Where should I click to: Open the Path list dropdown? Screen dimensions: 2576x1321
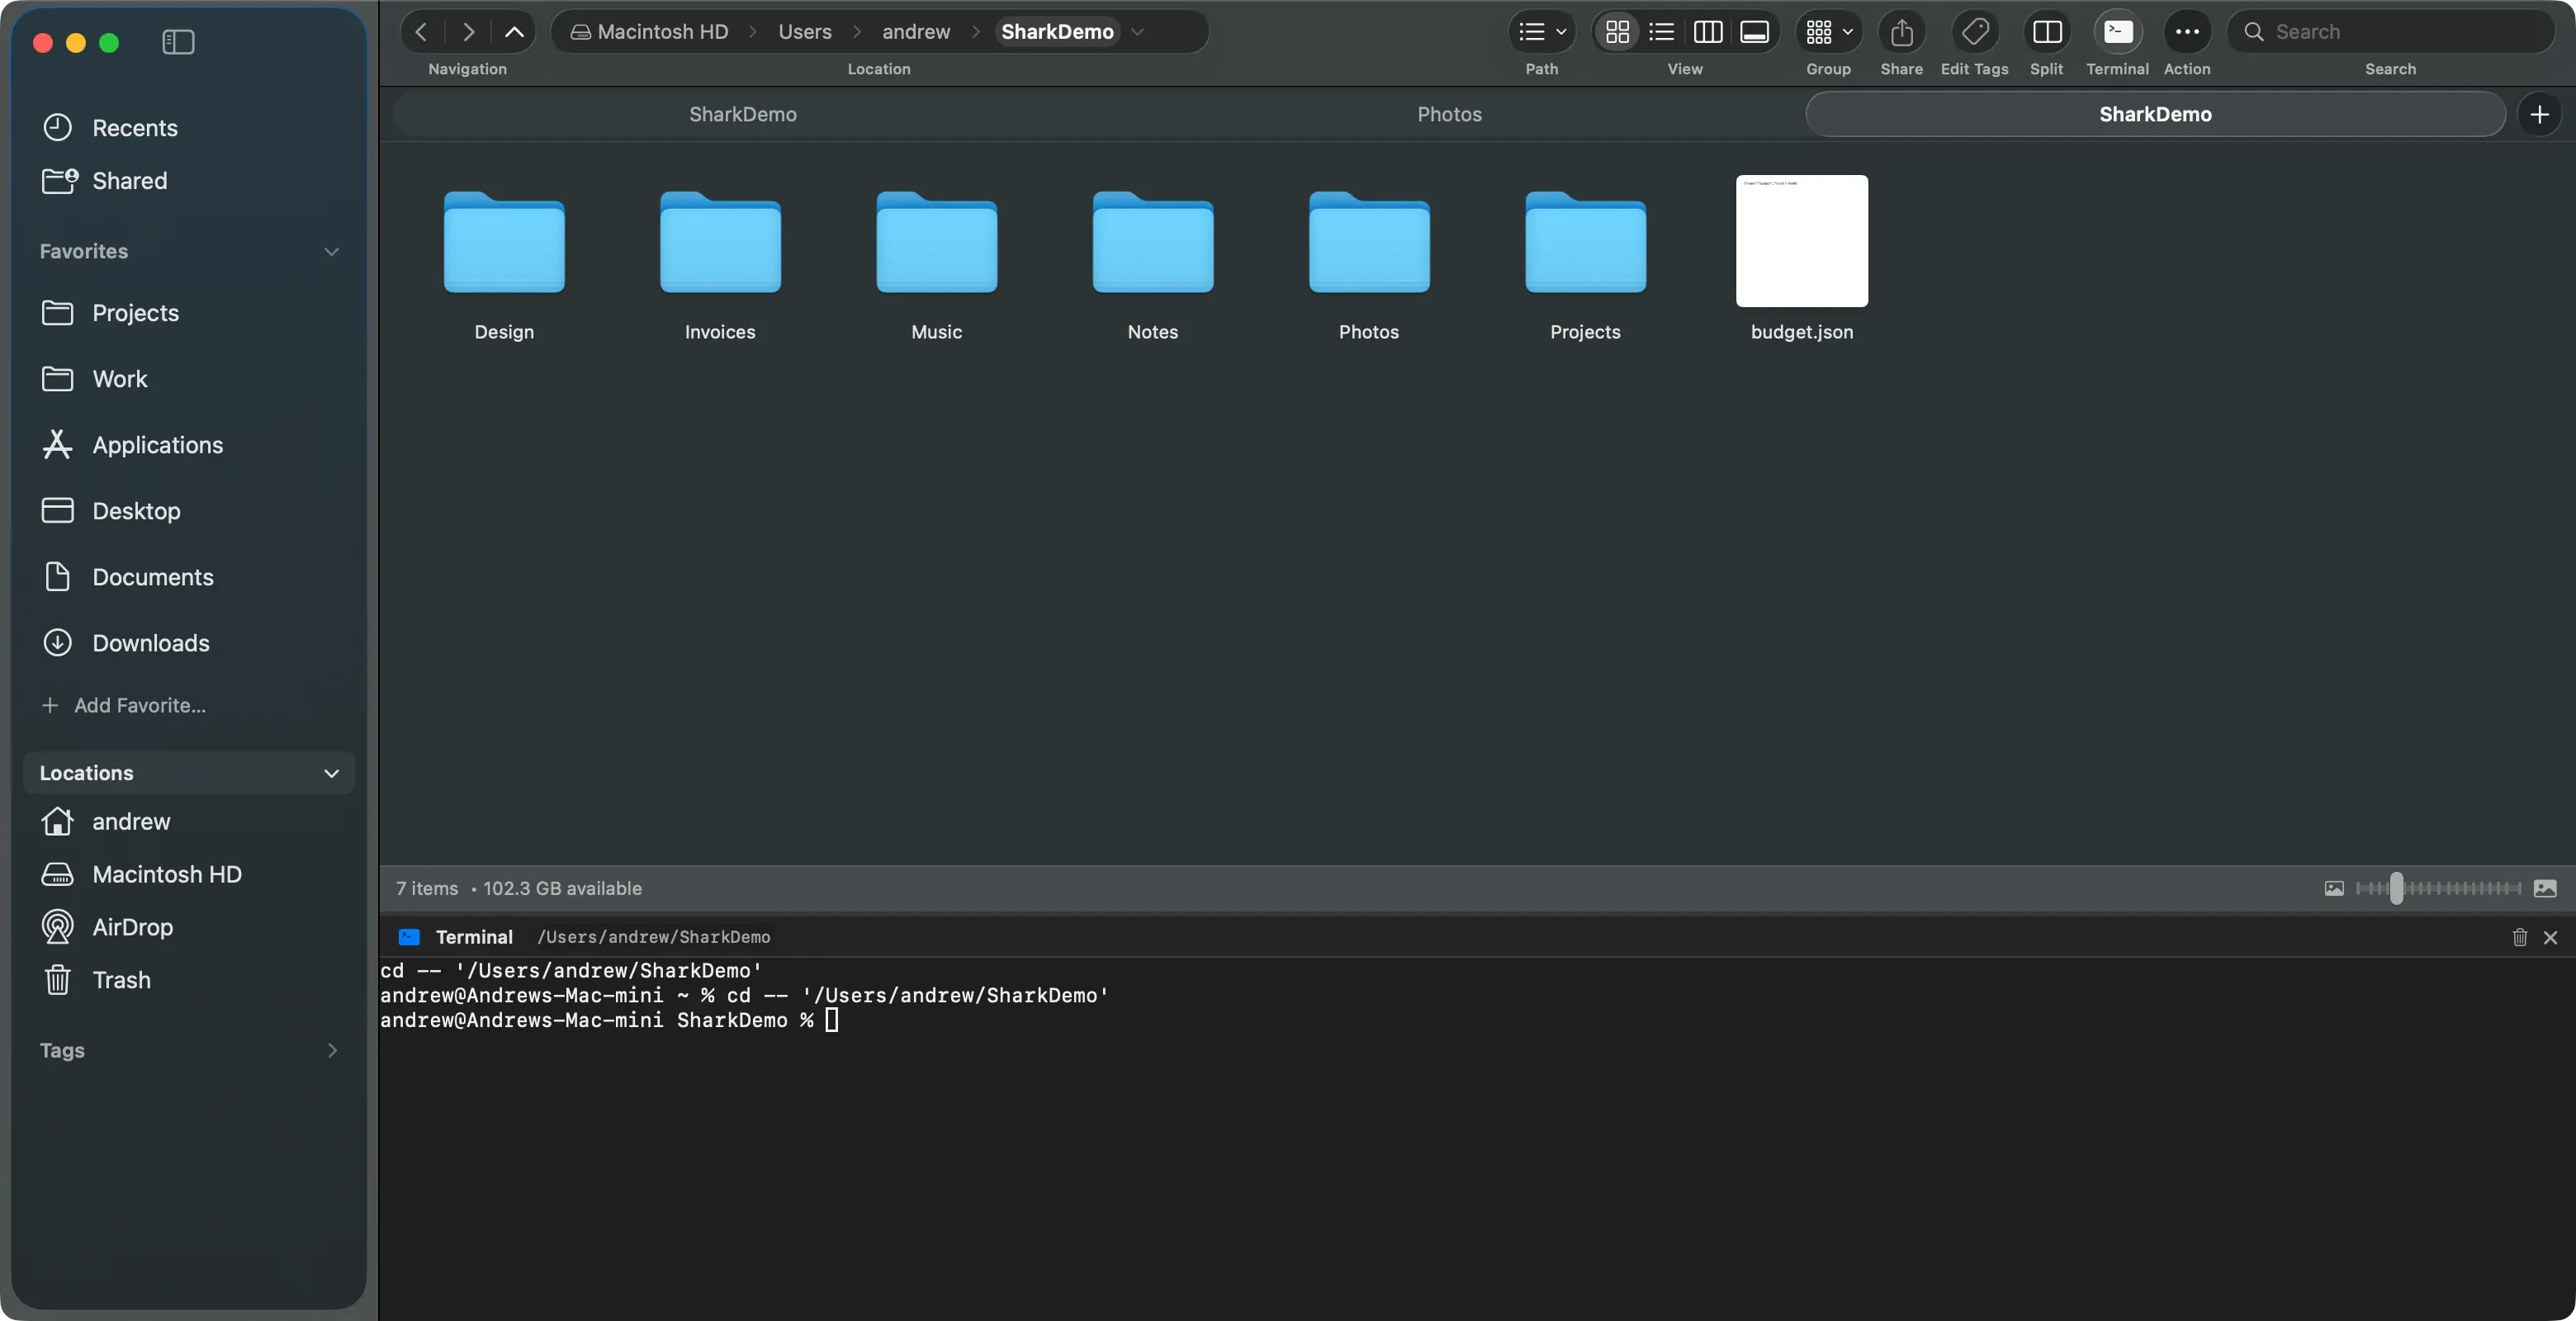[x=1541, y=32]
